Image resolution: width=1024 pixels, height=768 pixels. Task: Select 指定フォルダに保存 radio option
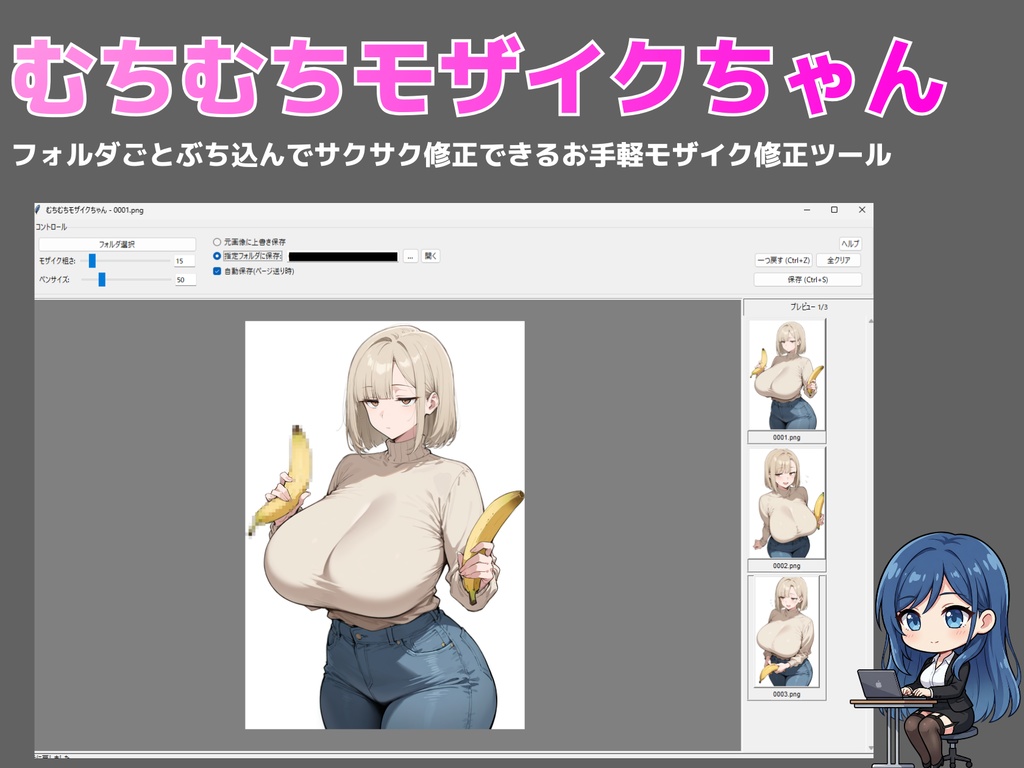tap(217, 256)
